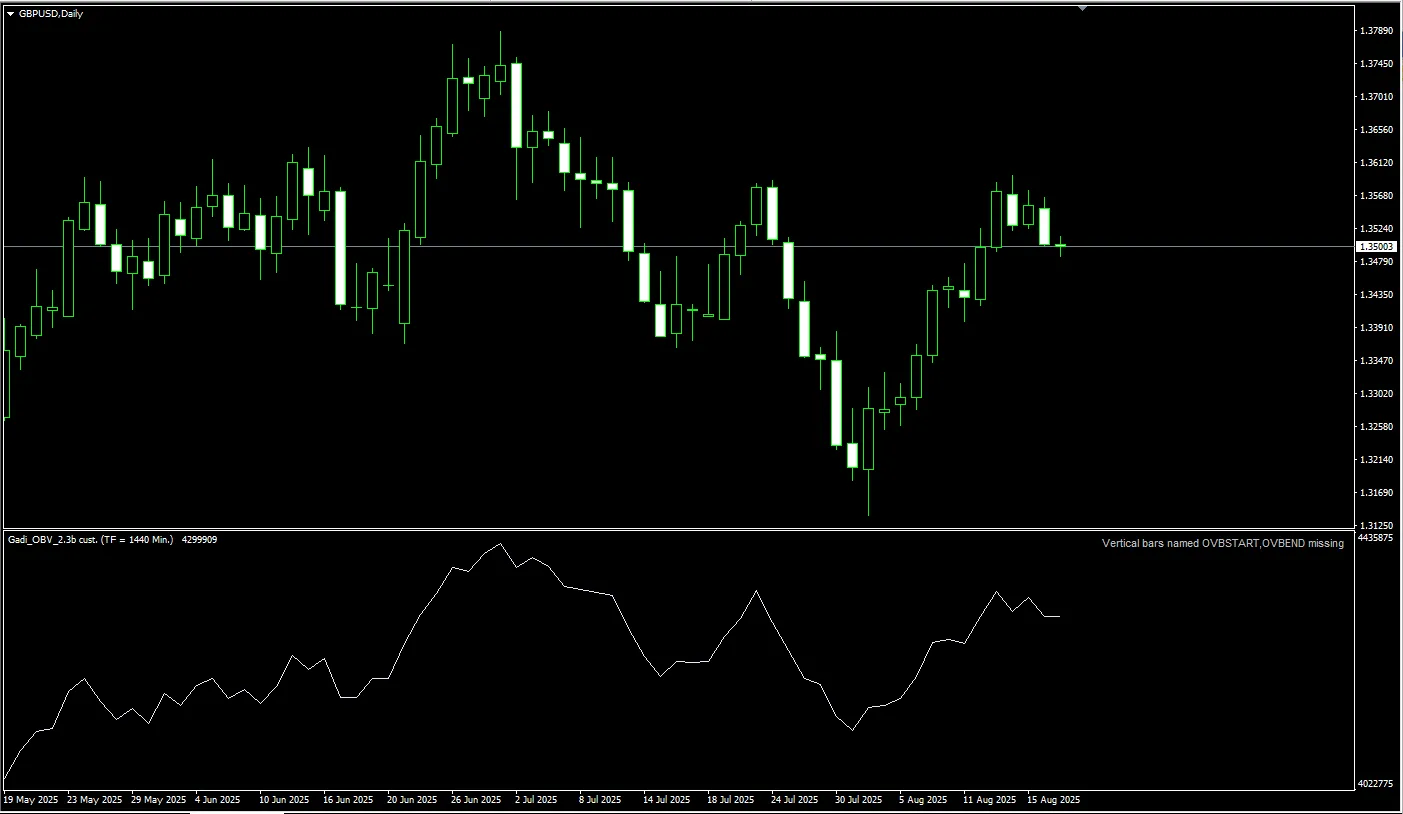Click the price scale value 1.37450

1378,64
